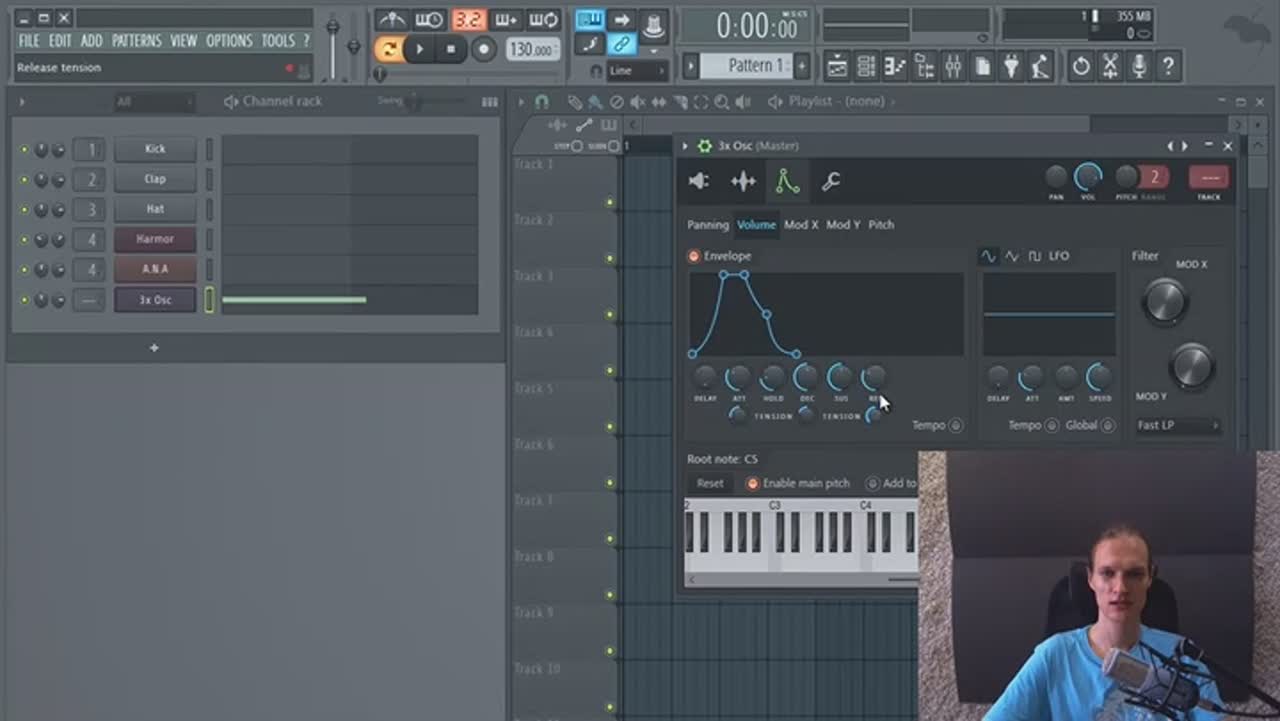Click the Reset button above keyboard
The width and height of the screenshot is (1280, 721).
pos(710,484)
